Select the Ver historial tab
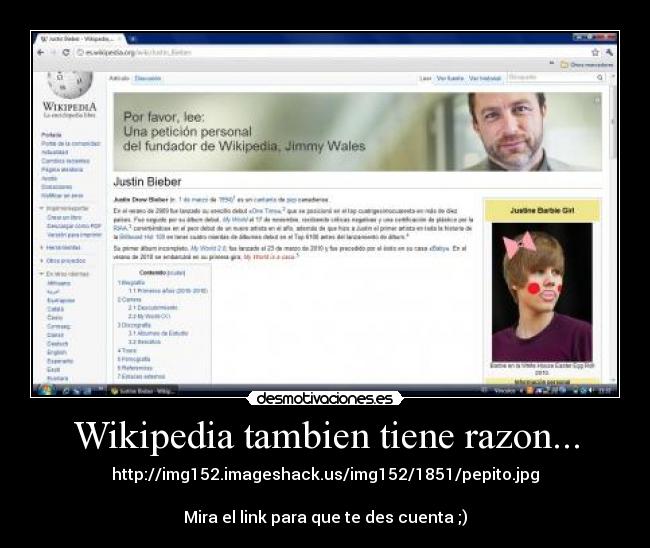This screenshot has height=548, width=650. pos(485,78)
